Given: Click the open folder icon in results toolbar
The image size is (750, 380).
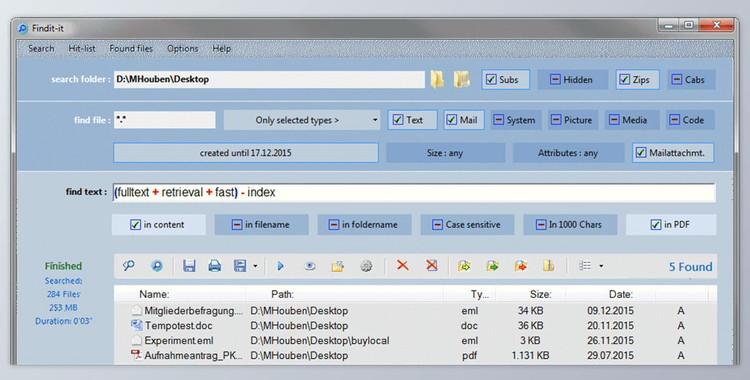Looking at the screenshot, I should coord(338,266).
